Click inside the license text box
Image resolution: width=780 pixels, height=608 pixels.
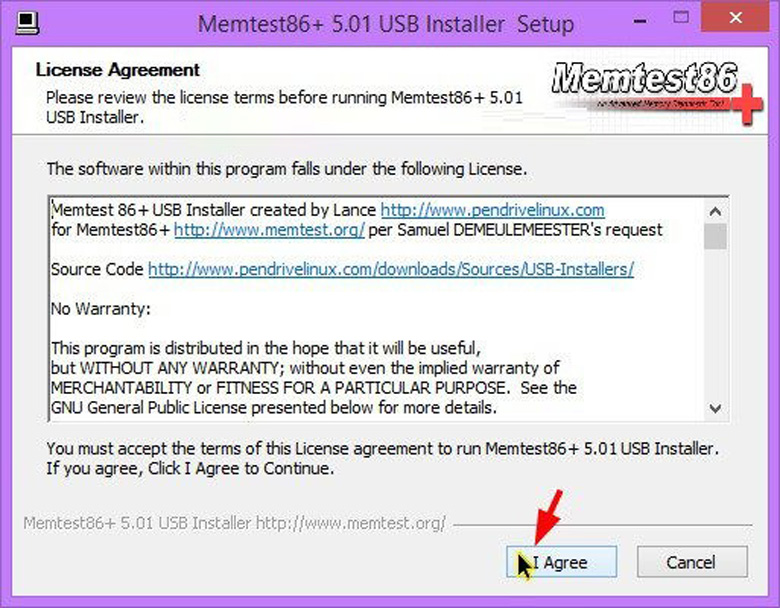[376, 309]
